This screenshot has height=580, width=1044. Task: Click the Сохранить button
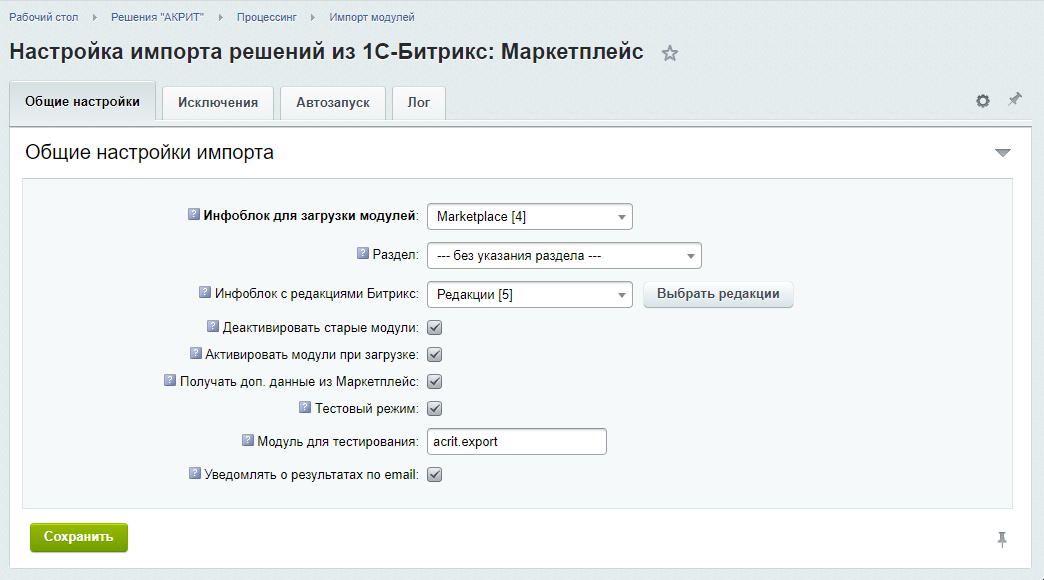[79, 537]
